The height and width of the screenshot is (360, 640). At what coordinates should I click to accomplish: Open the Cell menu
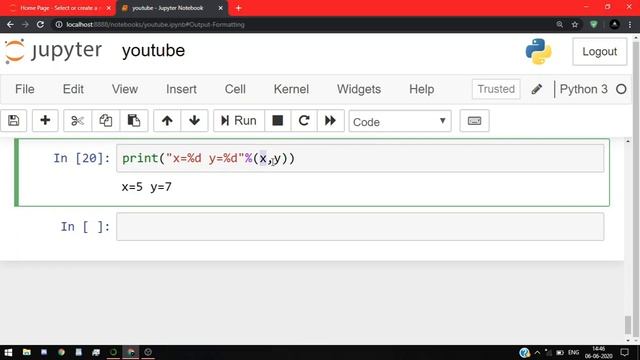click(235, 89)
